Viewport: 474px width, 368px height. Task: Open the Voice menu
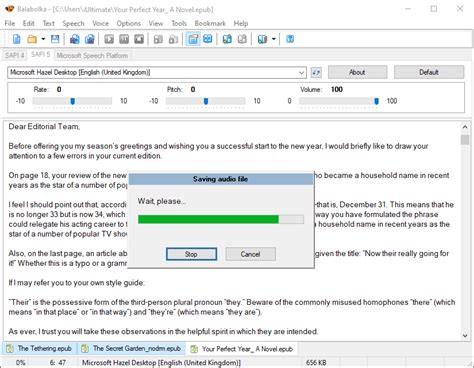100,24
